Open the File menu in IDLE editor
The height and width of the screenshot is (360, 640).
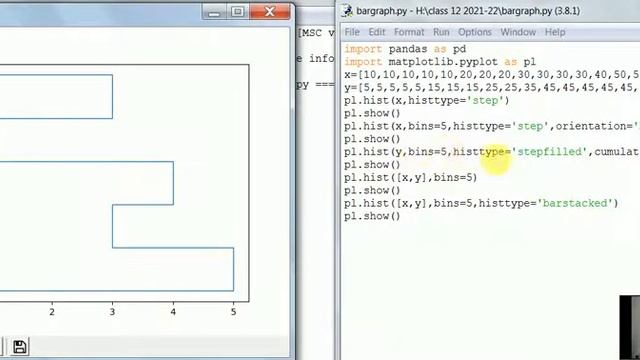(x=352, y=32)
